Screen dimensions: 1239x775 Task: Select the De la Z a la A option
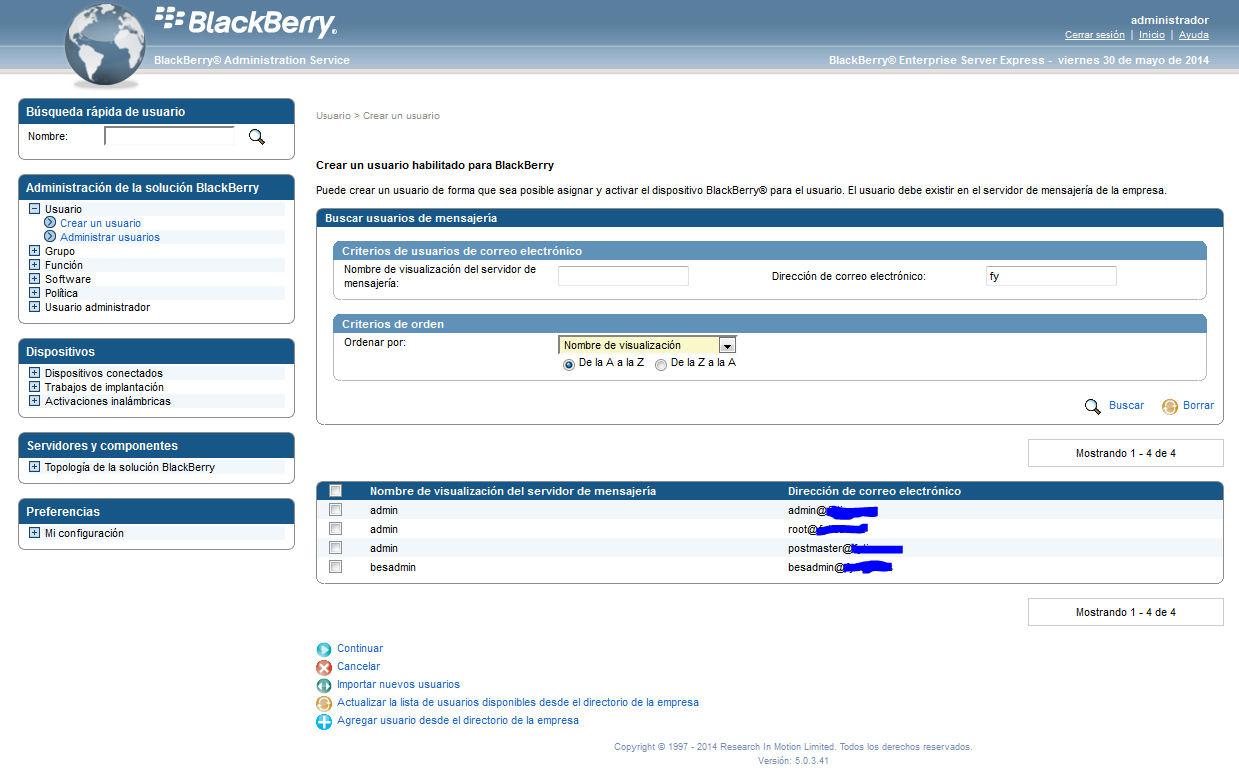tap(661, 365)
